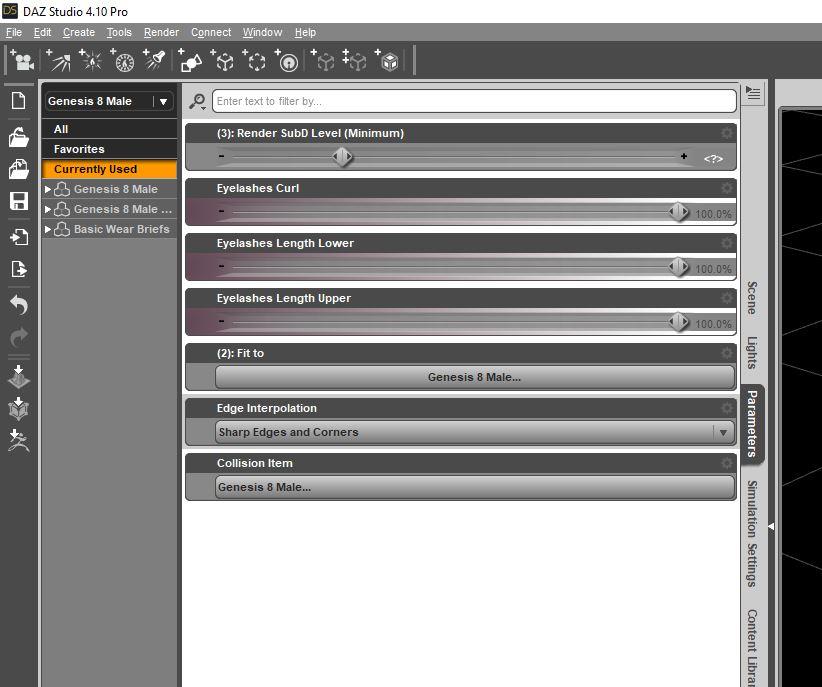The height and width of the screenshot is (687, 822).
Task: Switch to the Lights tab
Action: pos(752,352)
